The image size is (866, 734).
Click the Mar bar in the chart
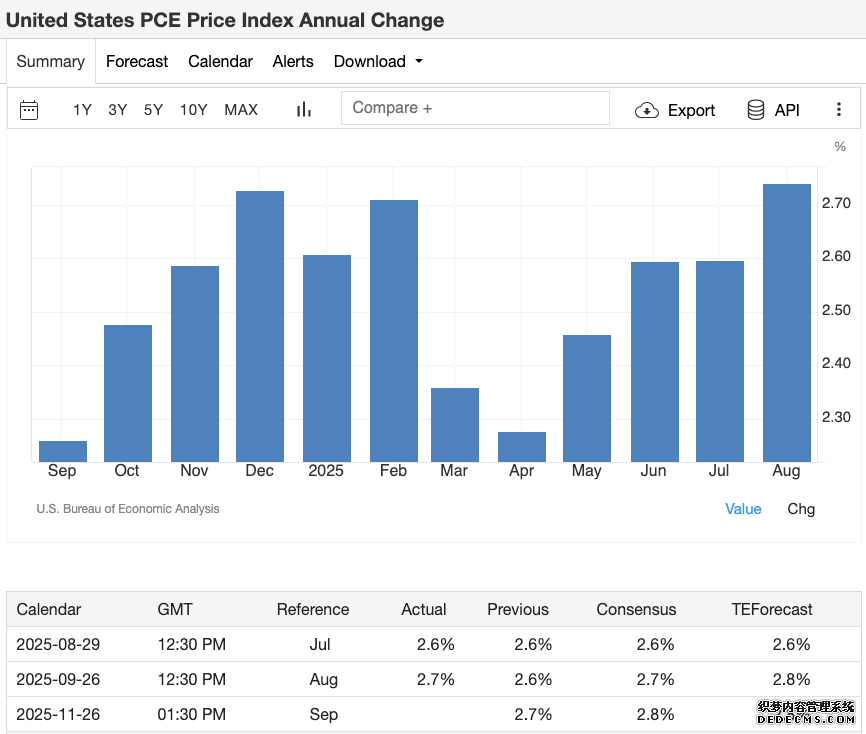(x=455, y=425)
